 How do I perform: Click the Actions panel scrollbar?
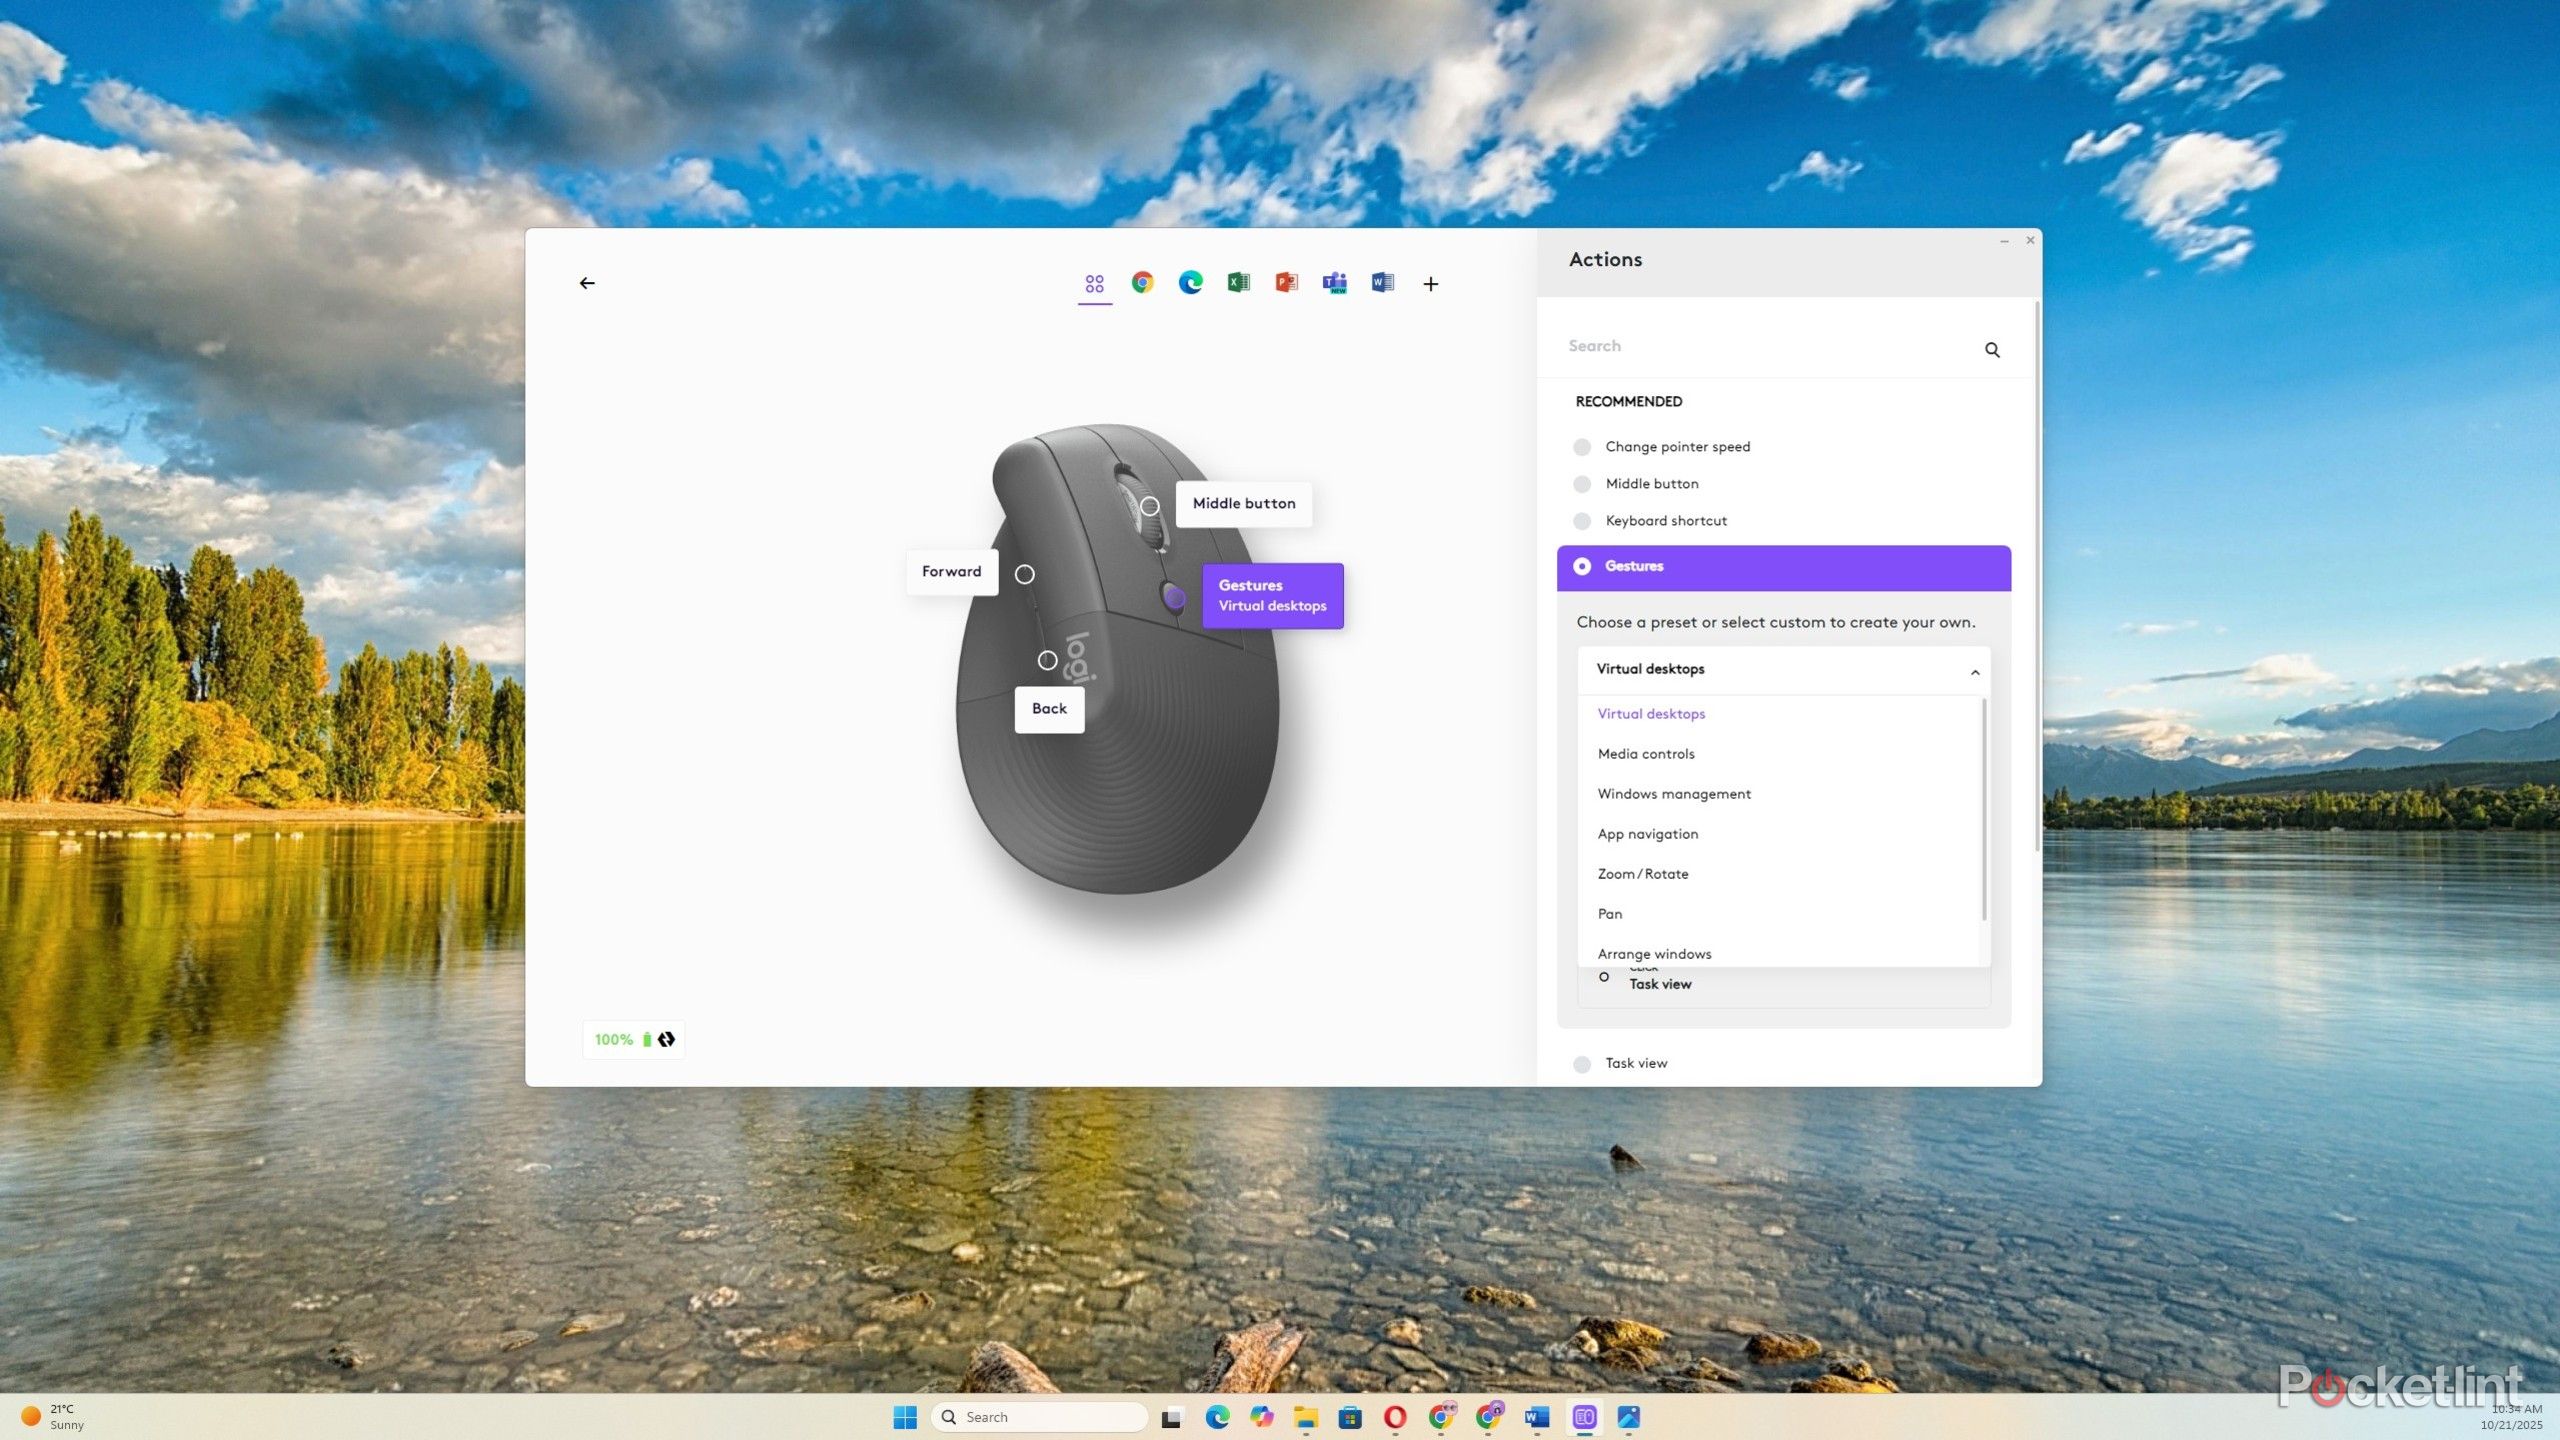2036,575
